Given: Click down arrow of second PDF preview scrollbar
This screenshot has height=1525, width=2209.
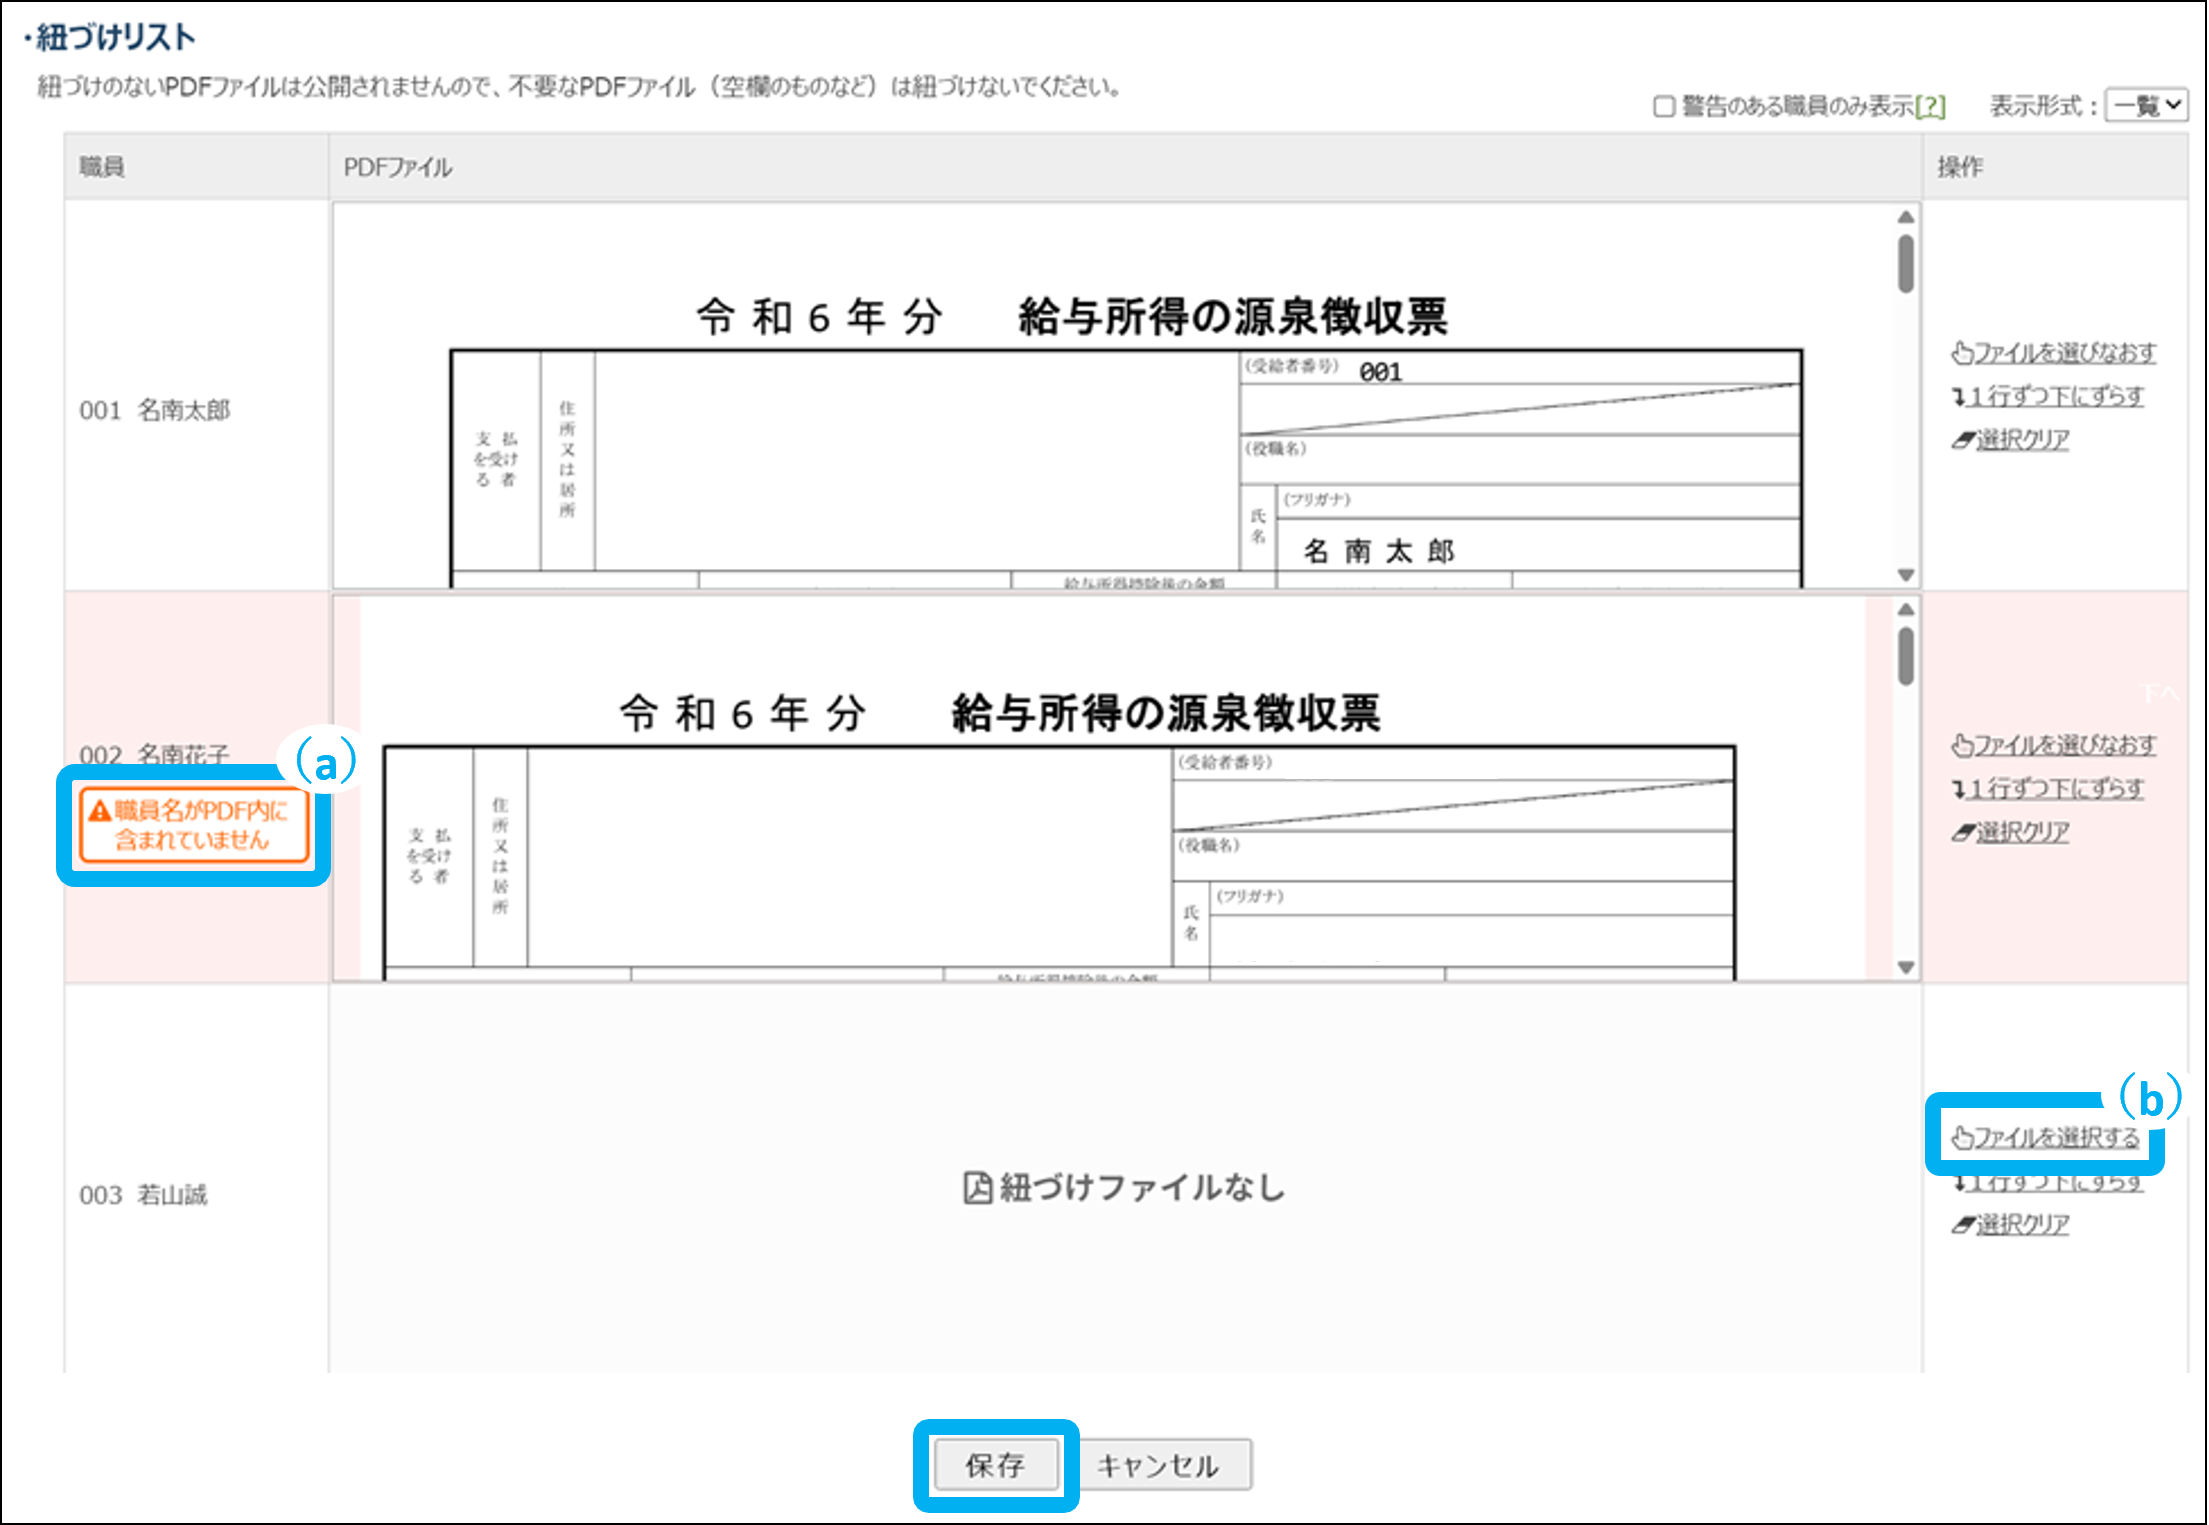Looking at the screenshot, I should pos(1906,967).
